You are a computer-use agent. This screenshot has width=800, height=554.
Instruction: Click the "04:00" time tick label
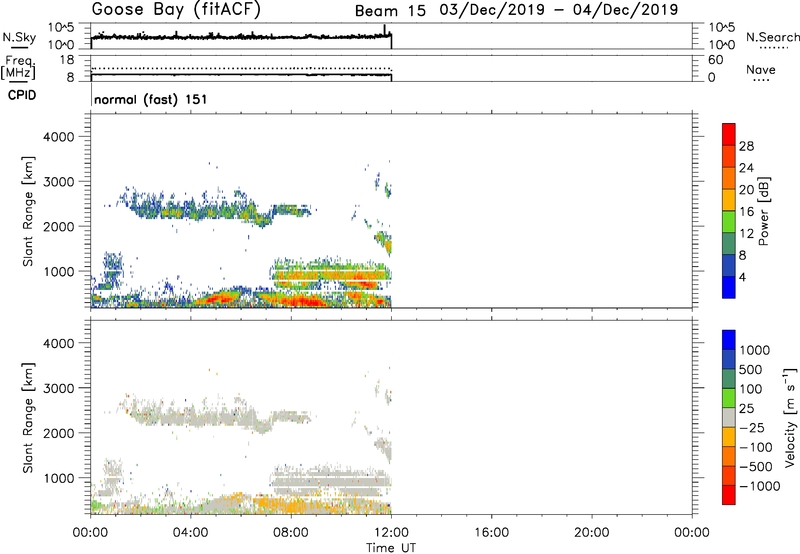191,533
